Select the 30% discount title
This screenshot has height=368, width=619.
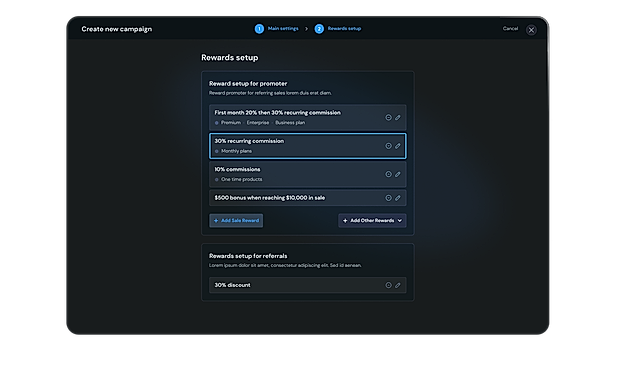coord(233,285)
